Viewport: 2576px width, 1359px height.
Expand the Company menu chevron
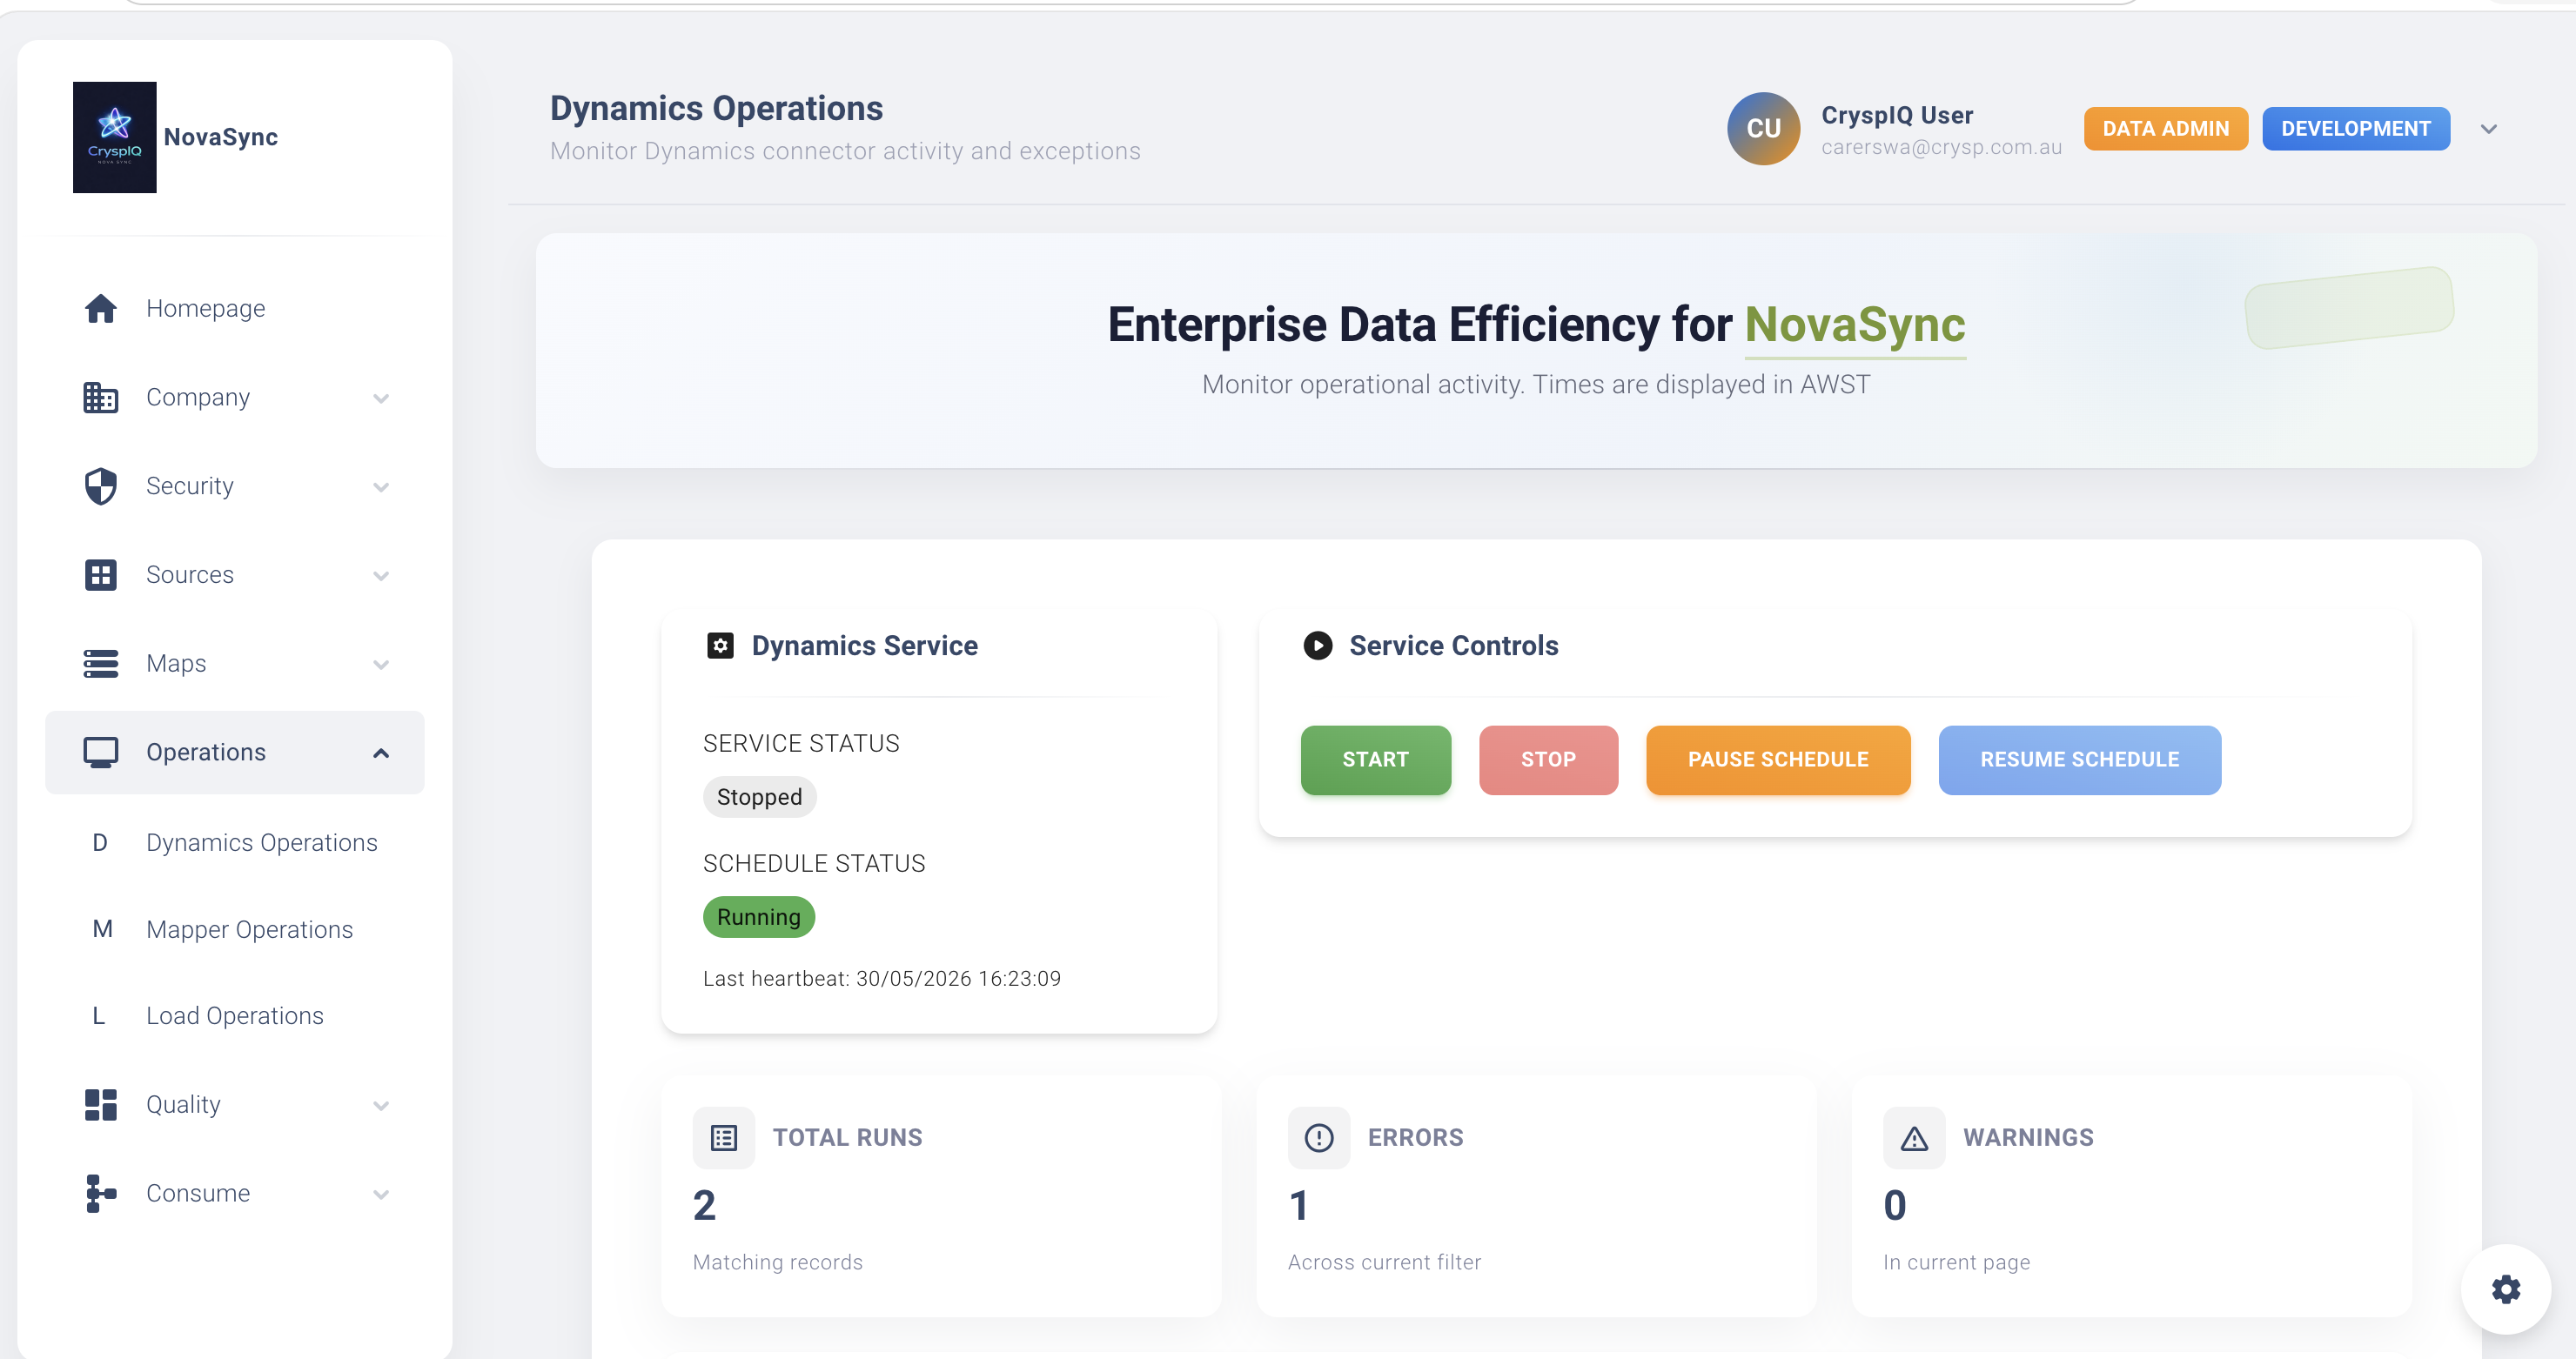click(x=381, y=398)
